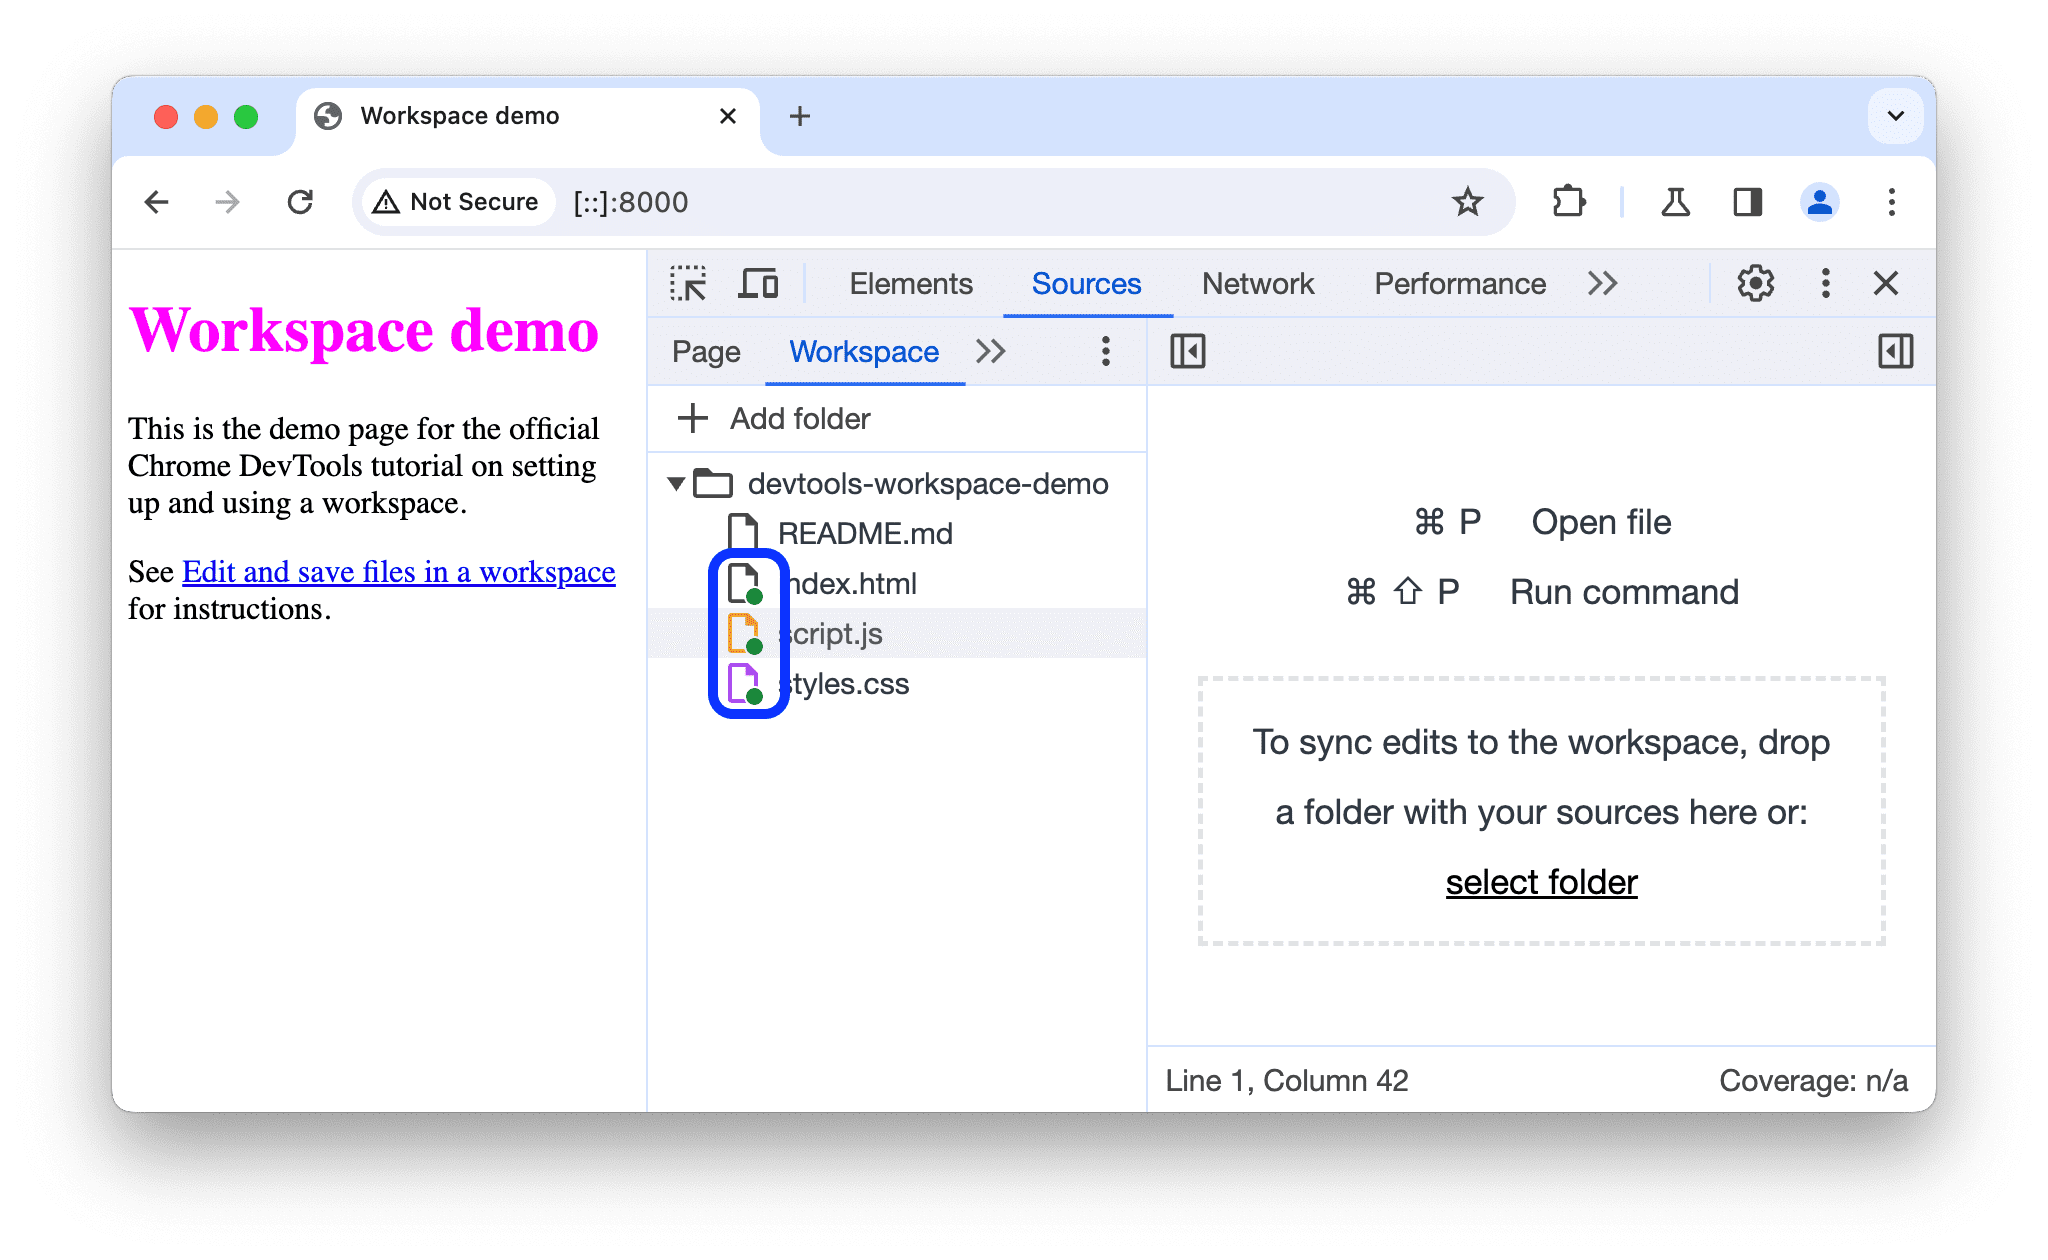Click the inspect element cursor icon
The width and height of the screenshot is (2048, 1260).
(690, 282)
